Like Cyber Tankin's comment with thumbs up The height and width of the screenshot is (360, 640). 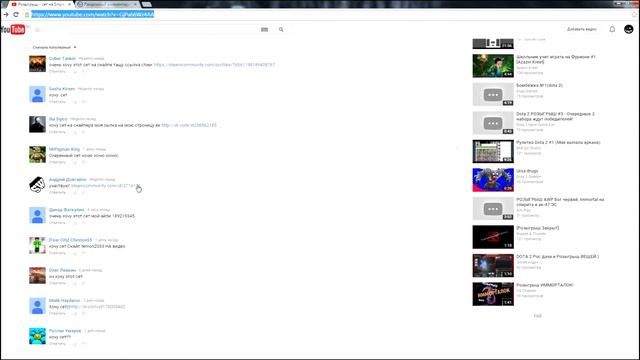[x=75, y=71]
